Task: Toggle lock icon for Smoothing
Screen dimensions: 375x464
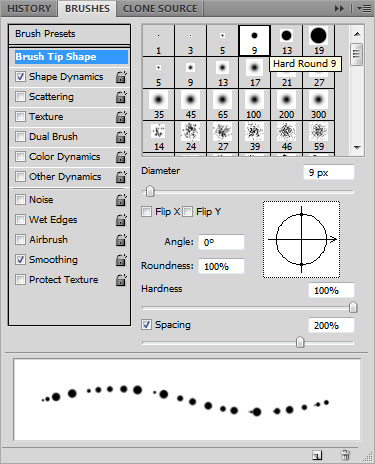Action: [x=121, y=260]
